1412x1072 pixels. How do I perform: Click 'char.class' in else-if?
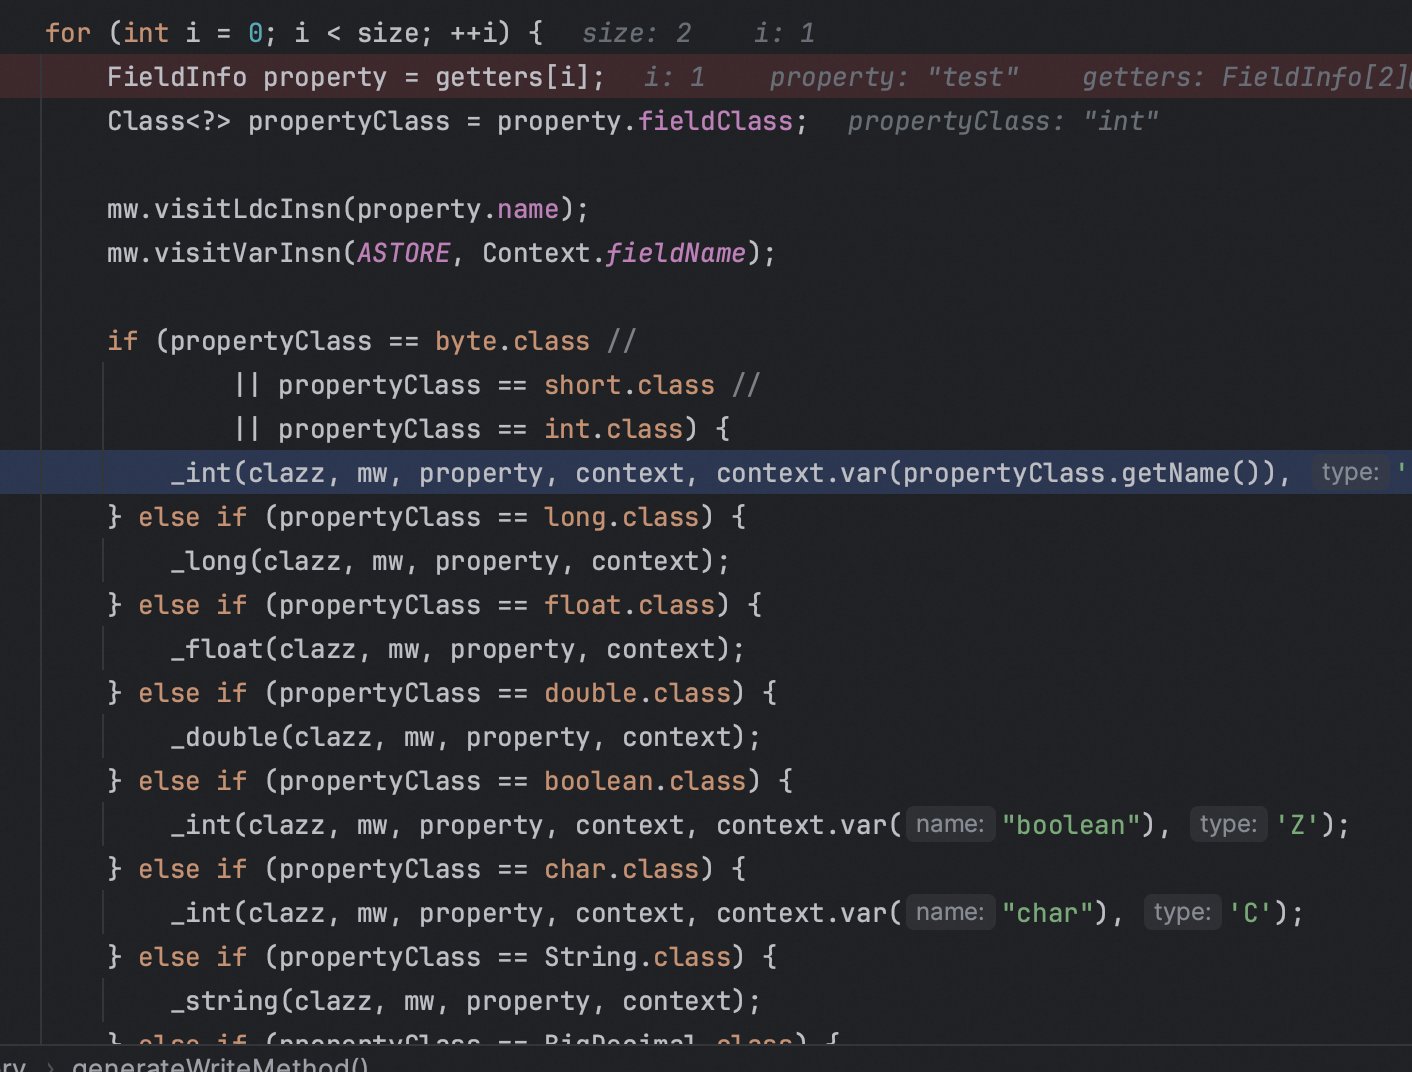pyautogui.click(x=621, y=869)
